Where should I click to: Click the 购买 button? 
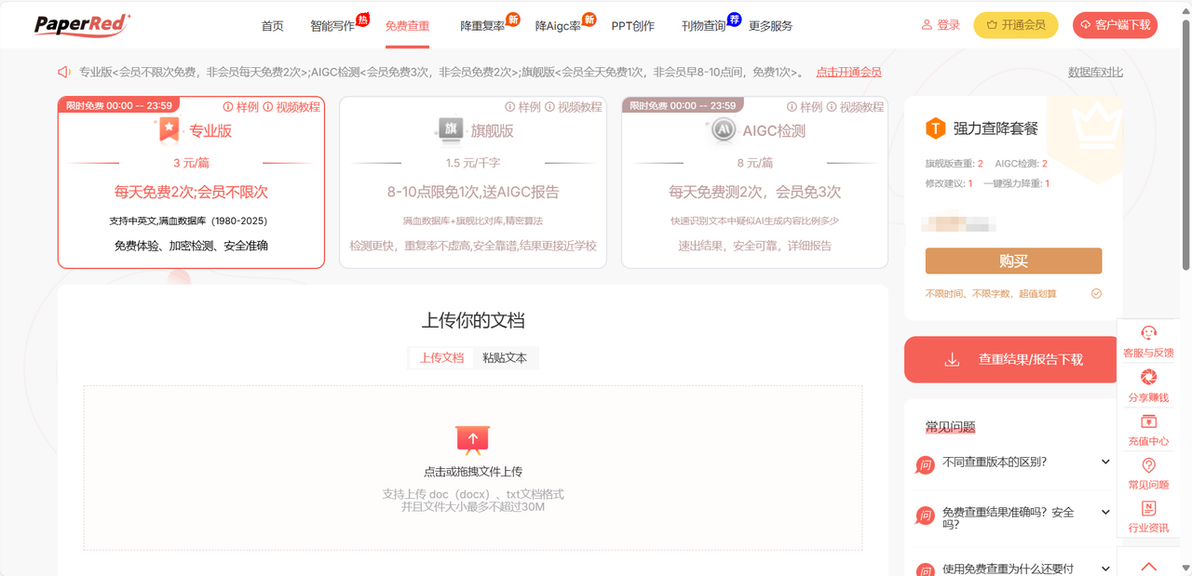pos(1013,261)
